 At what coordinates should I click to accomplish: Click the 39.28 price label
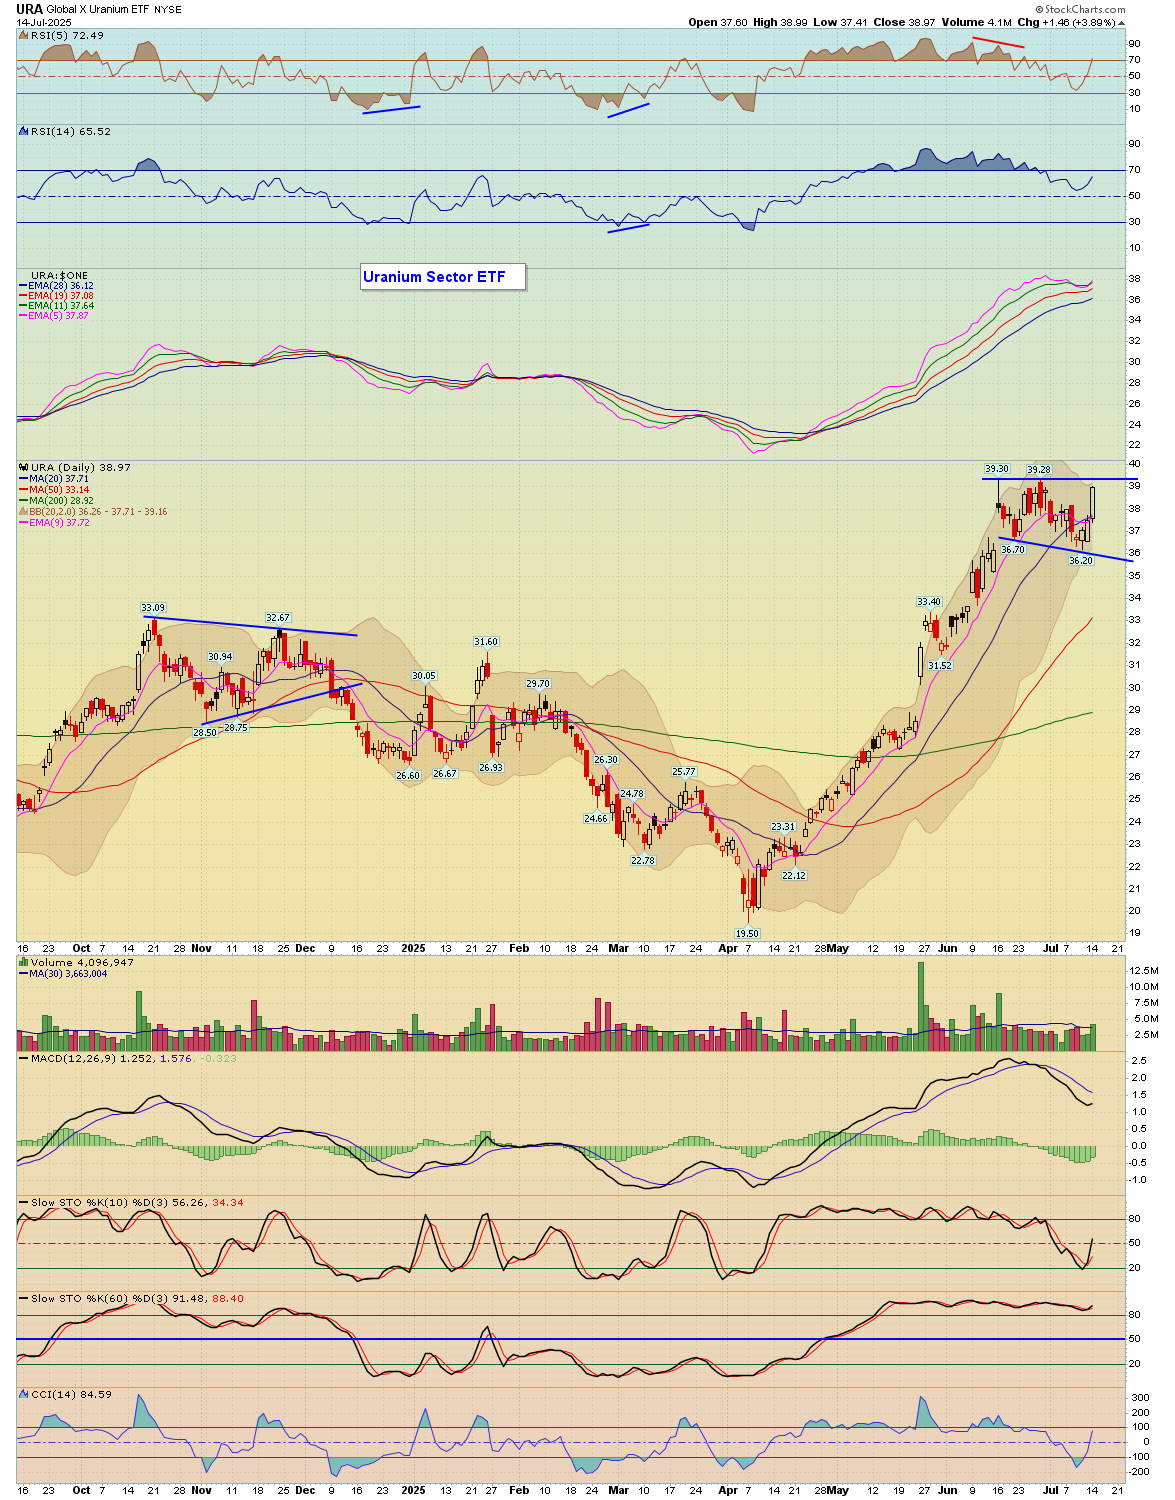click(x=1039, y=469)
